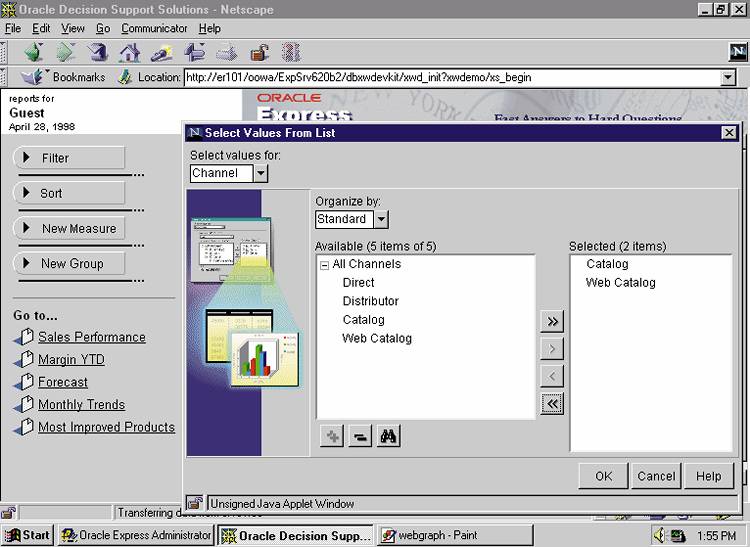
Task: Open the Help menu in menu bar
Action: (210, 28)
